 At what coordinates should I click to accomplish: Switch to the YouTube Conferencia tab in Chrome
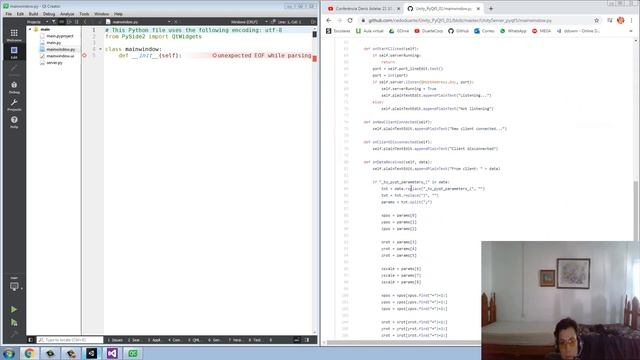pyautogui.click(x=363, y=8)
